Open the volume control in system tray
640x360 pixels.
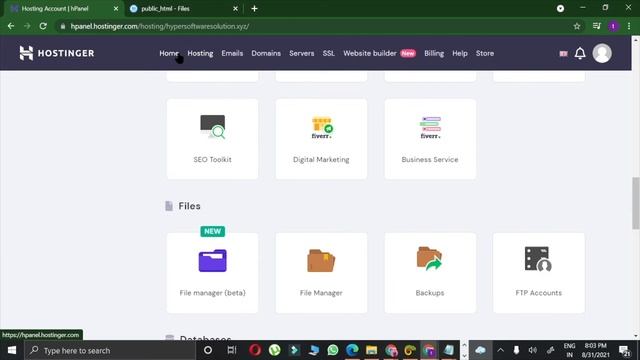tap(533, 350)
